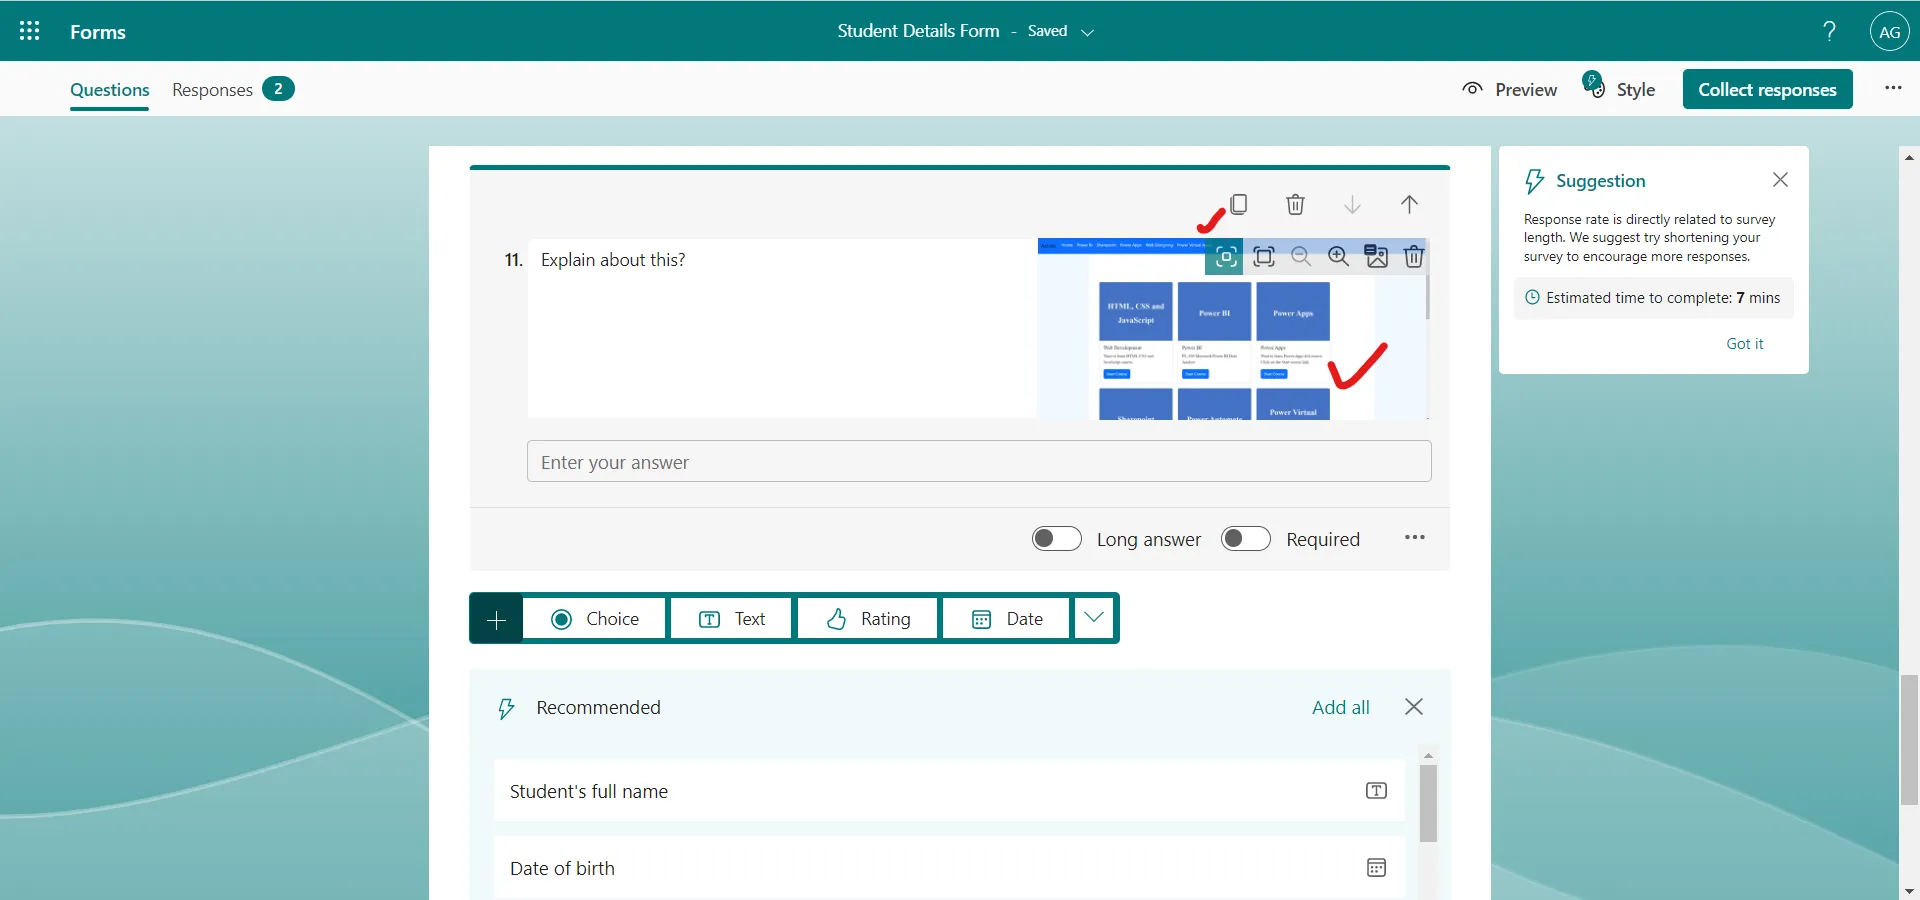Open the Microsoft 365 app launcher grid
1920x900 pixels.
pyautogui.click(x=29, y=31)
